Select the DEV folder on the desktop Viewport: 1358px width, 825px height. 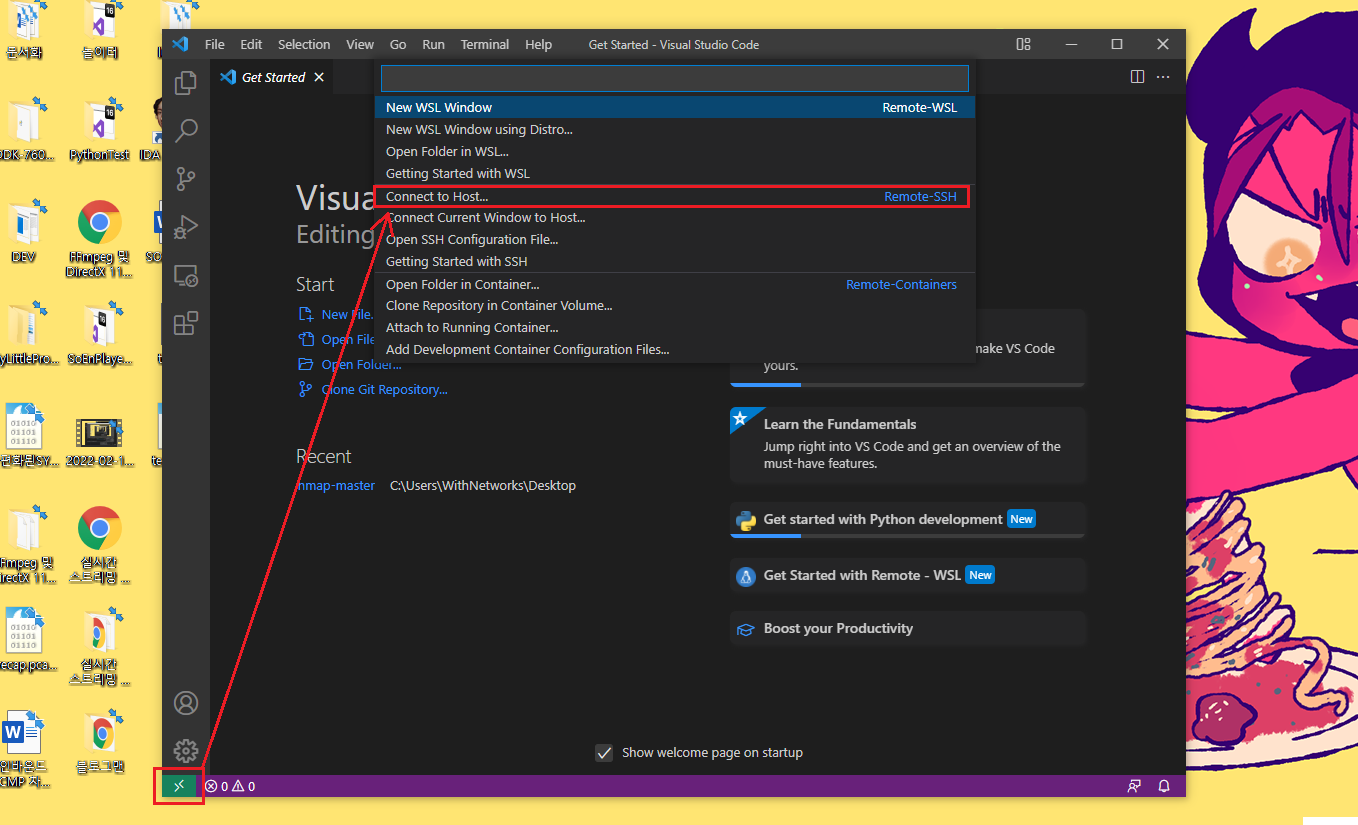pyautogui.click(x=24, y=231)
